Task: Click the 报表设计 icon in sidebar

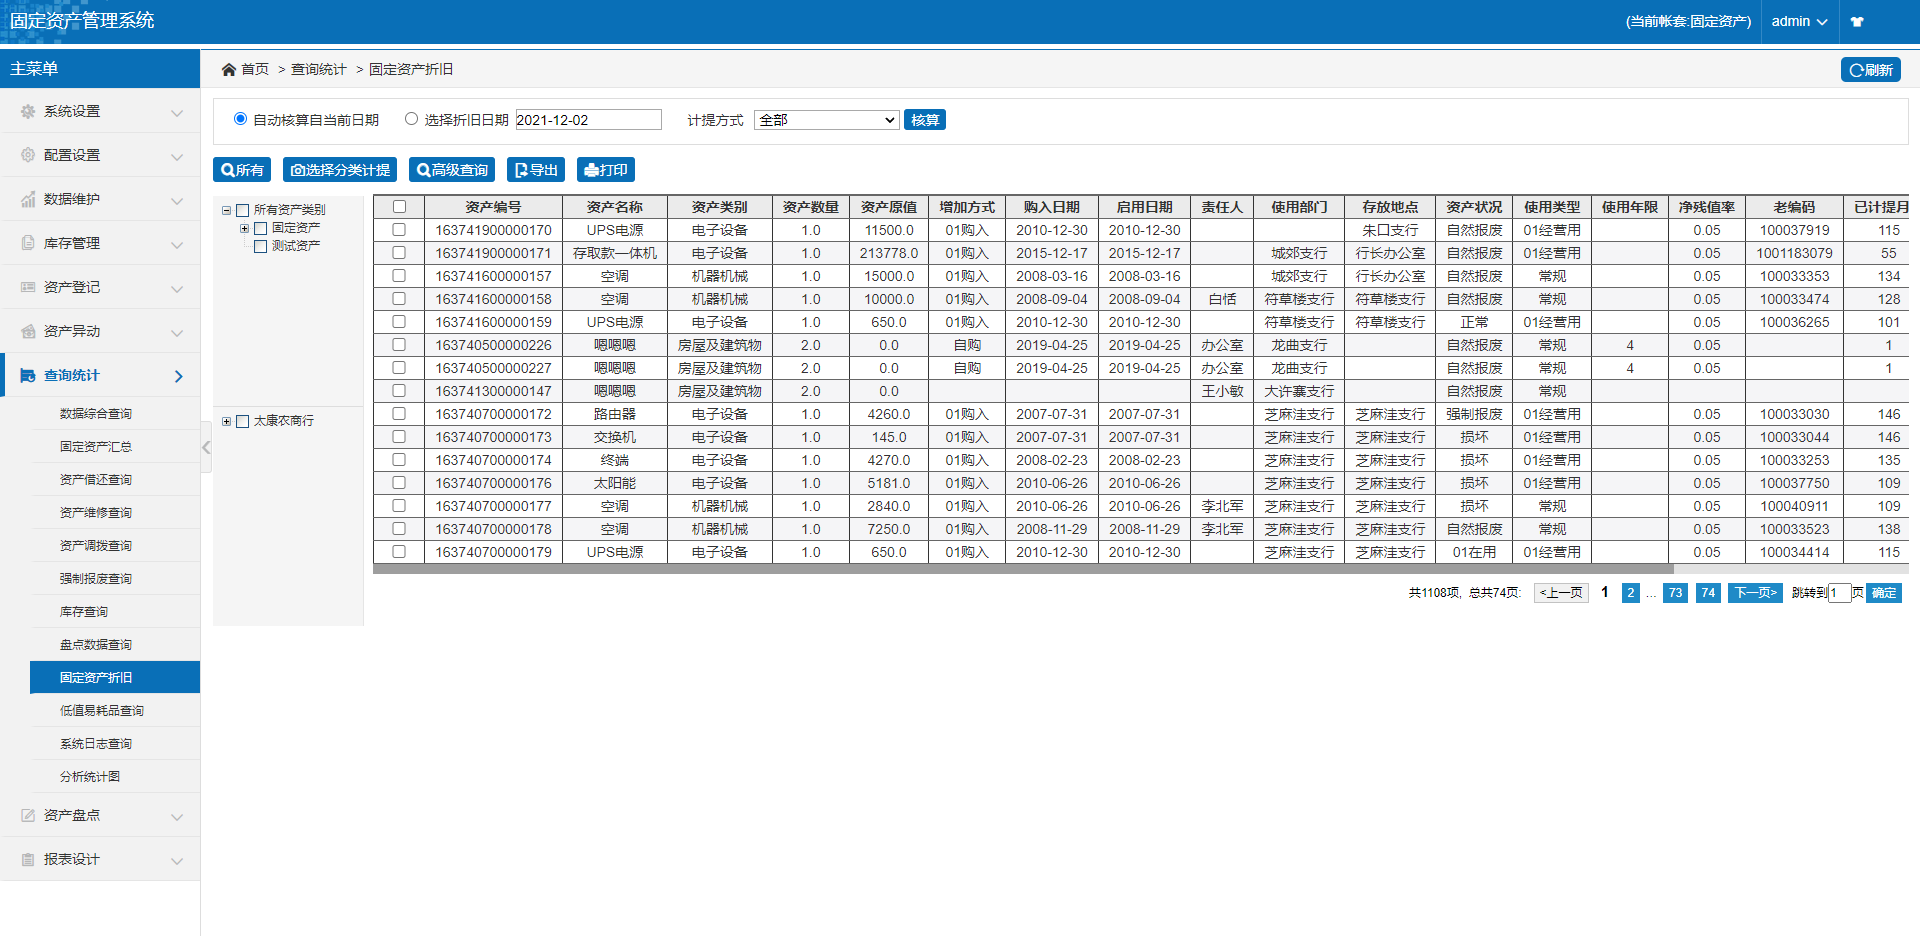Action: [28, 860]
